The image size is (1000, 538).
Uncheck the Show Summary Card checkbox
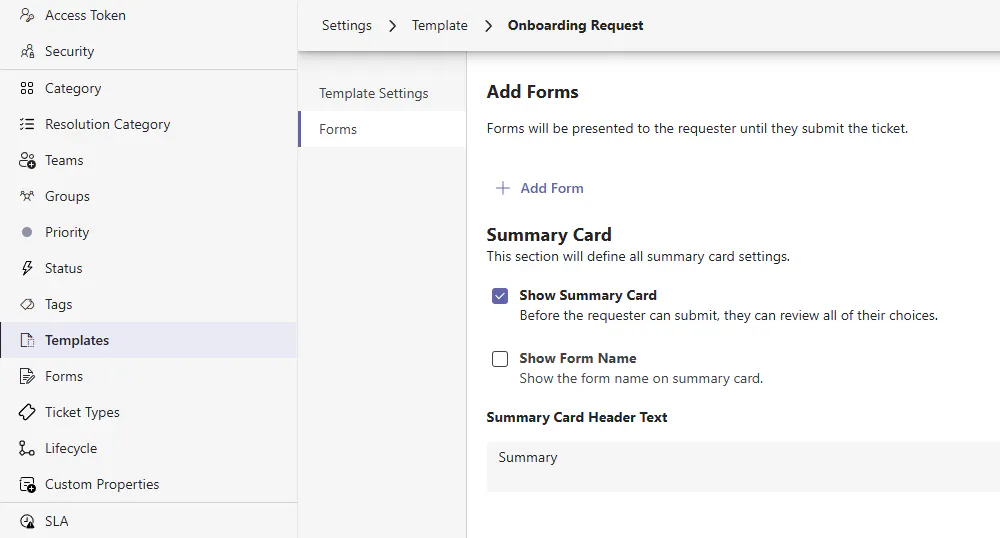pos(500,296)
